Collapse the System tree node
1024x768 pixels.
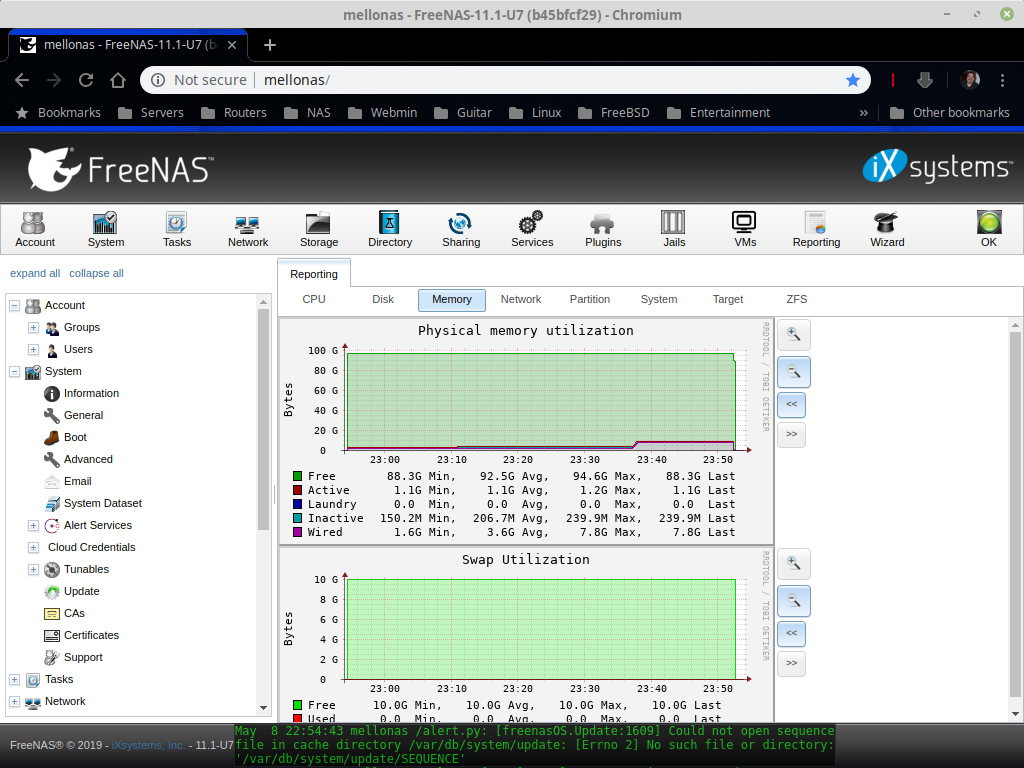coord(14,372)
